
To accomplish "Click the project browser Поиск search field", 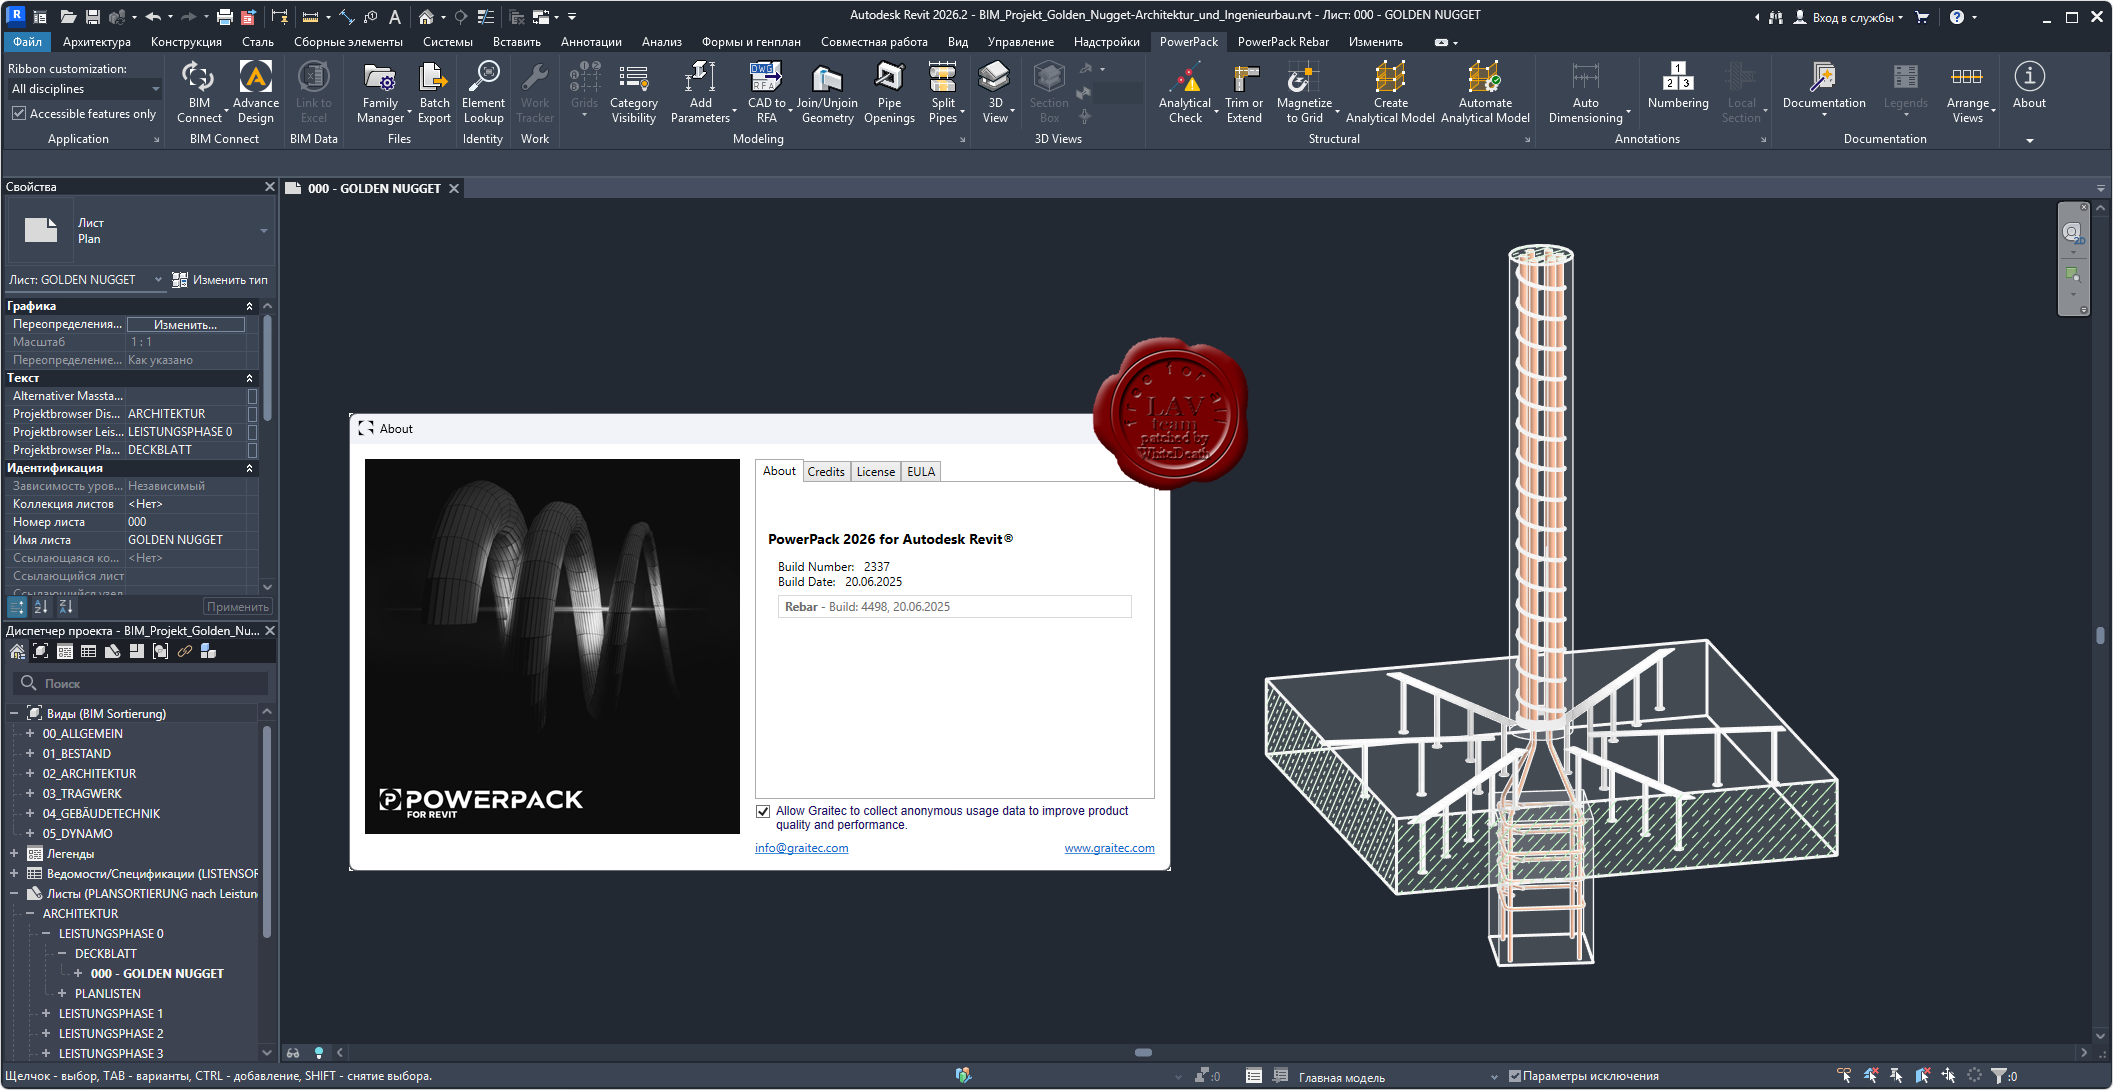I will pyautogui.click(x=141, y=683).
